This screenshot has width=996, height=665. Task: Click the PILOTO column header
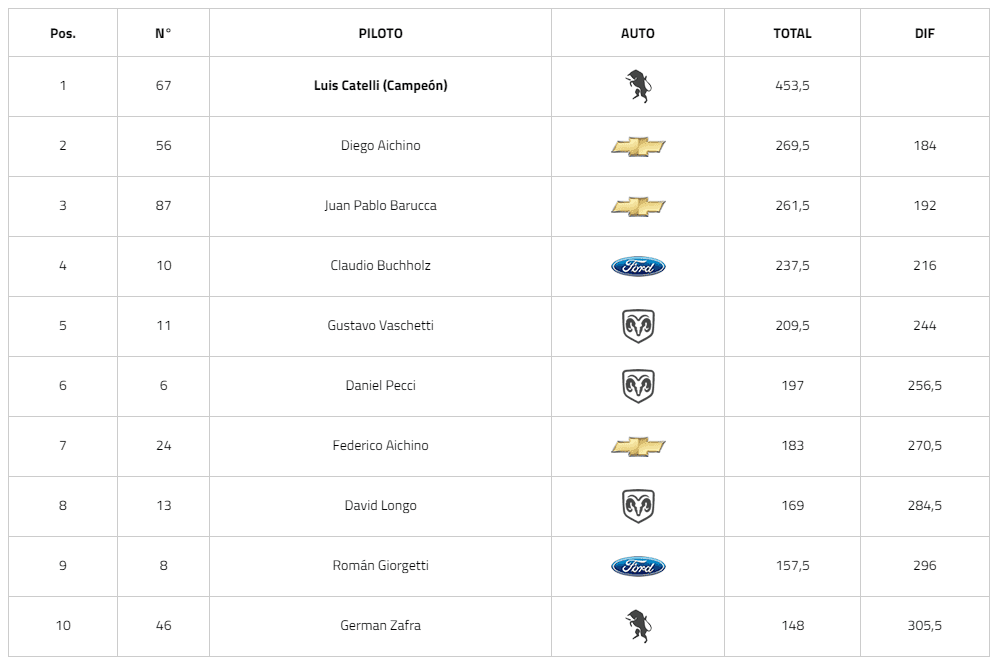point(380,33)
